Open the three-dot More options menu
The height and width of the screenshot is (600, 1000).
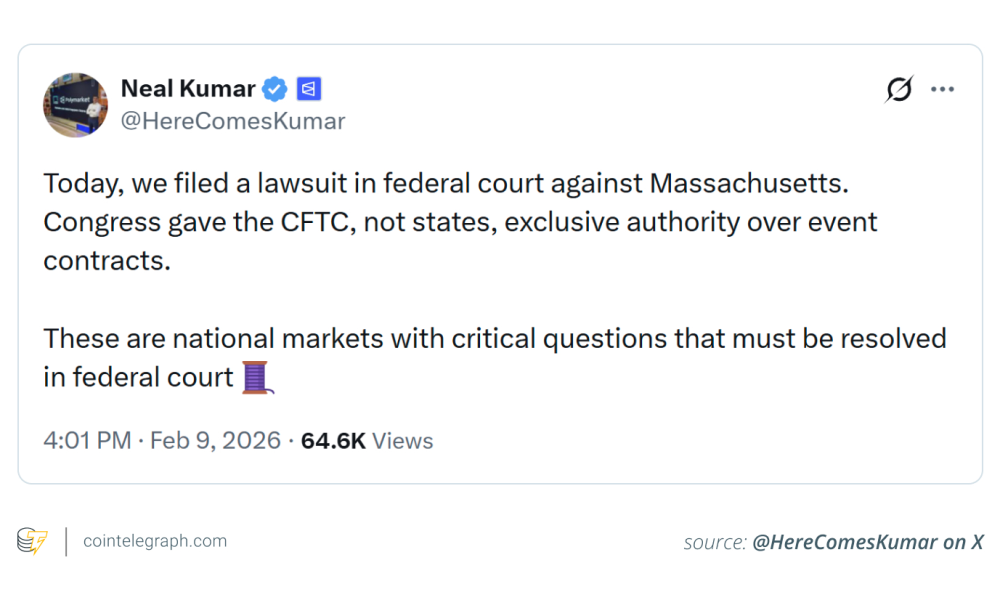tap(942, 89)
